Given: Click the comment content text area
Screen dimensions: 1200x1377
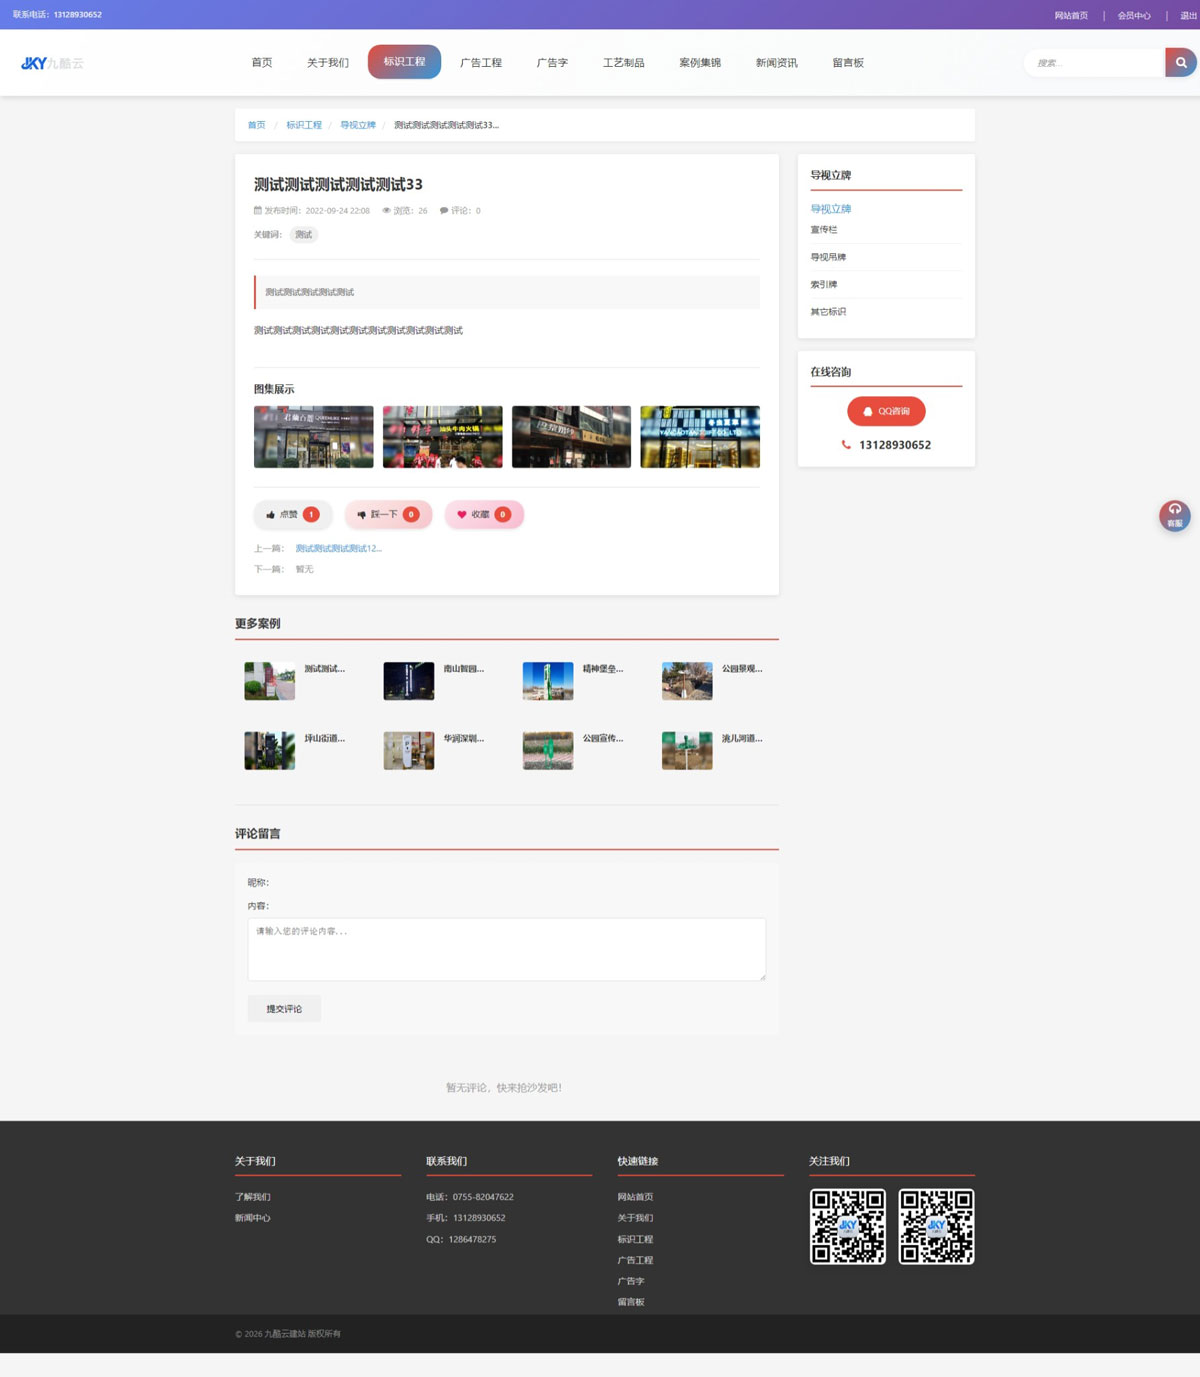Looking at the screenshot, I should click(x=506, y=949).
